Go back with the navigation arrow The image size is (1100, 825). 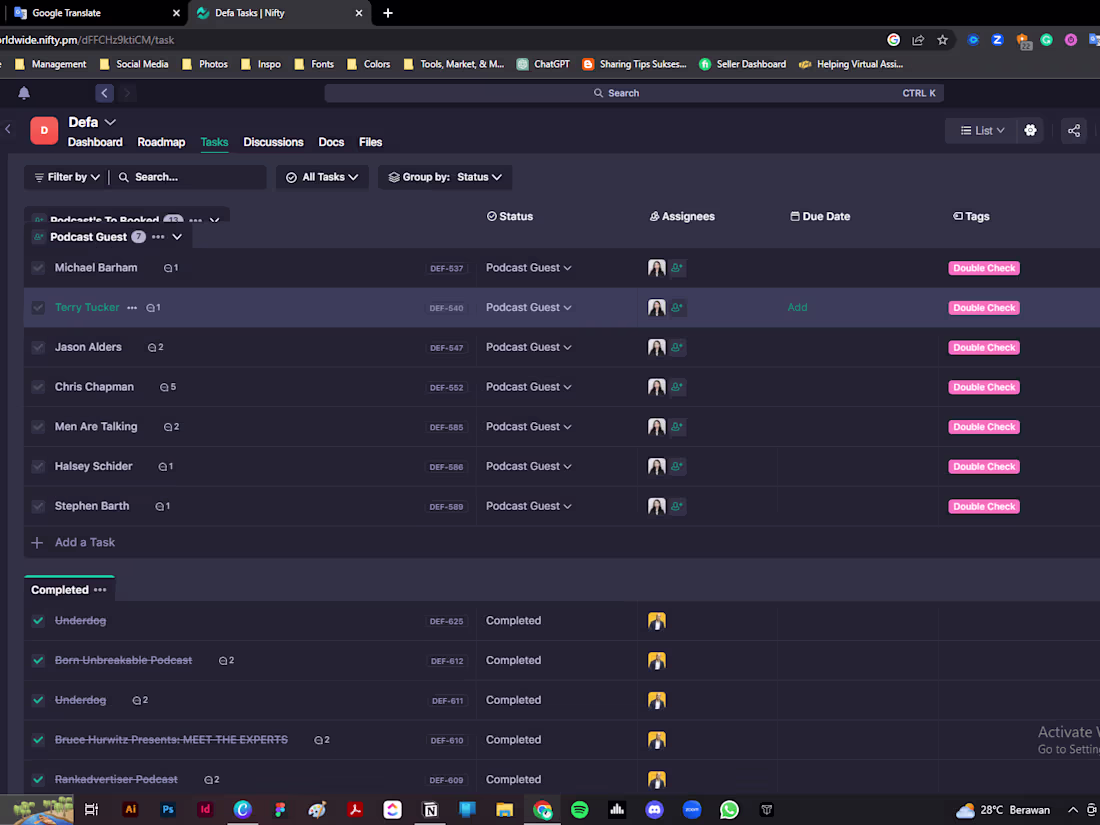pyautogui.click(x=105, y=93)
